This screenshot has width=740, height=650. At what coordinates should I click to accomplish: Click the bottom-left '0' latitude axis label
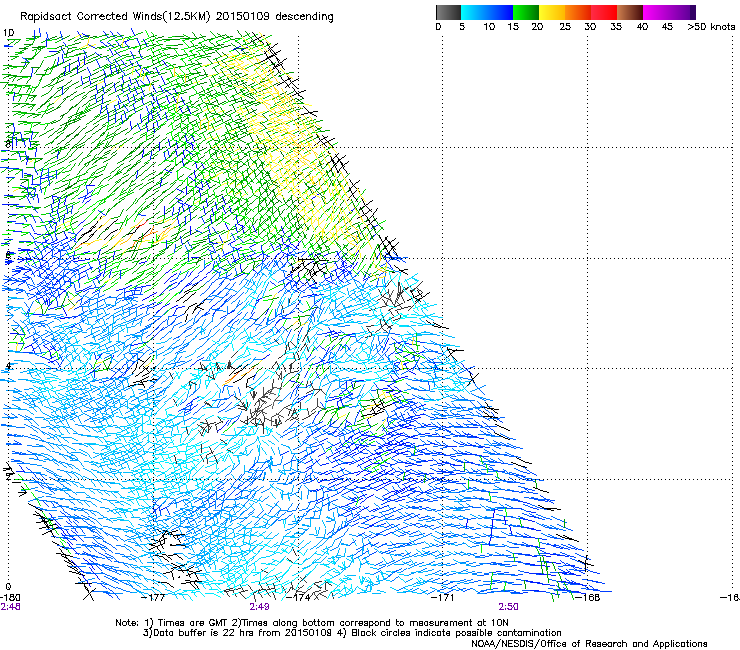(x=8, y=587)
